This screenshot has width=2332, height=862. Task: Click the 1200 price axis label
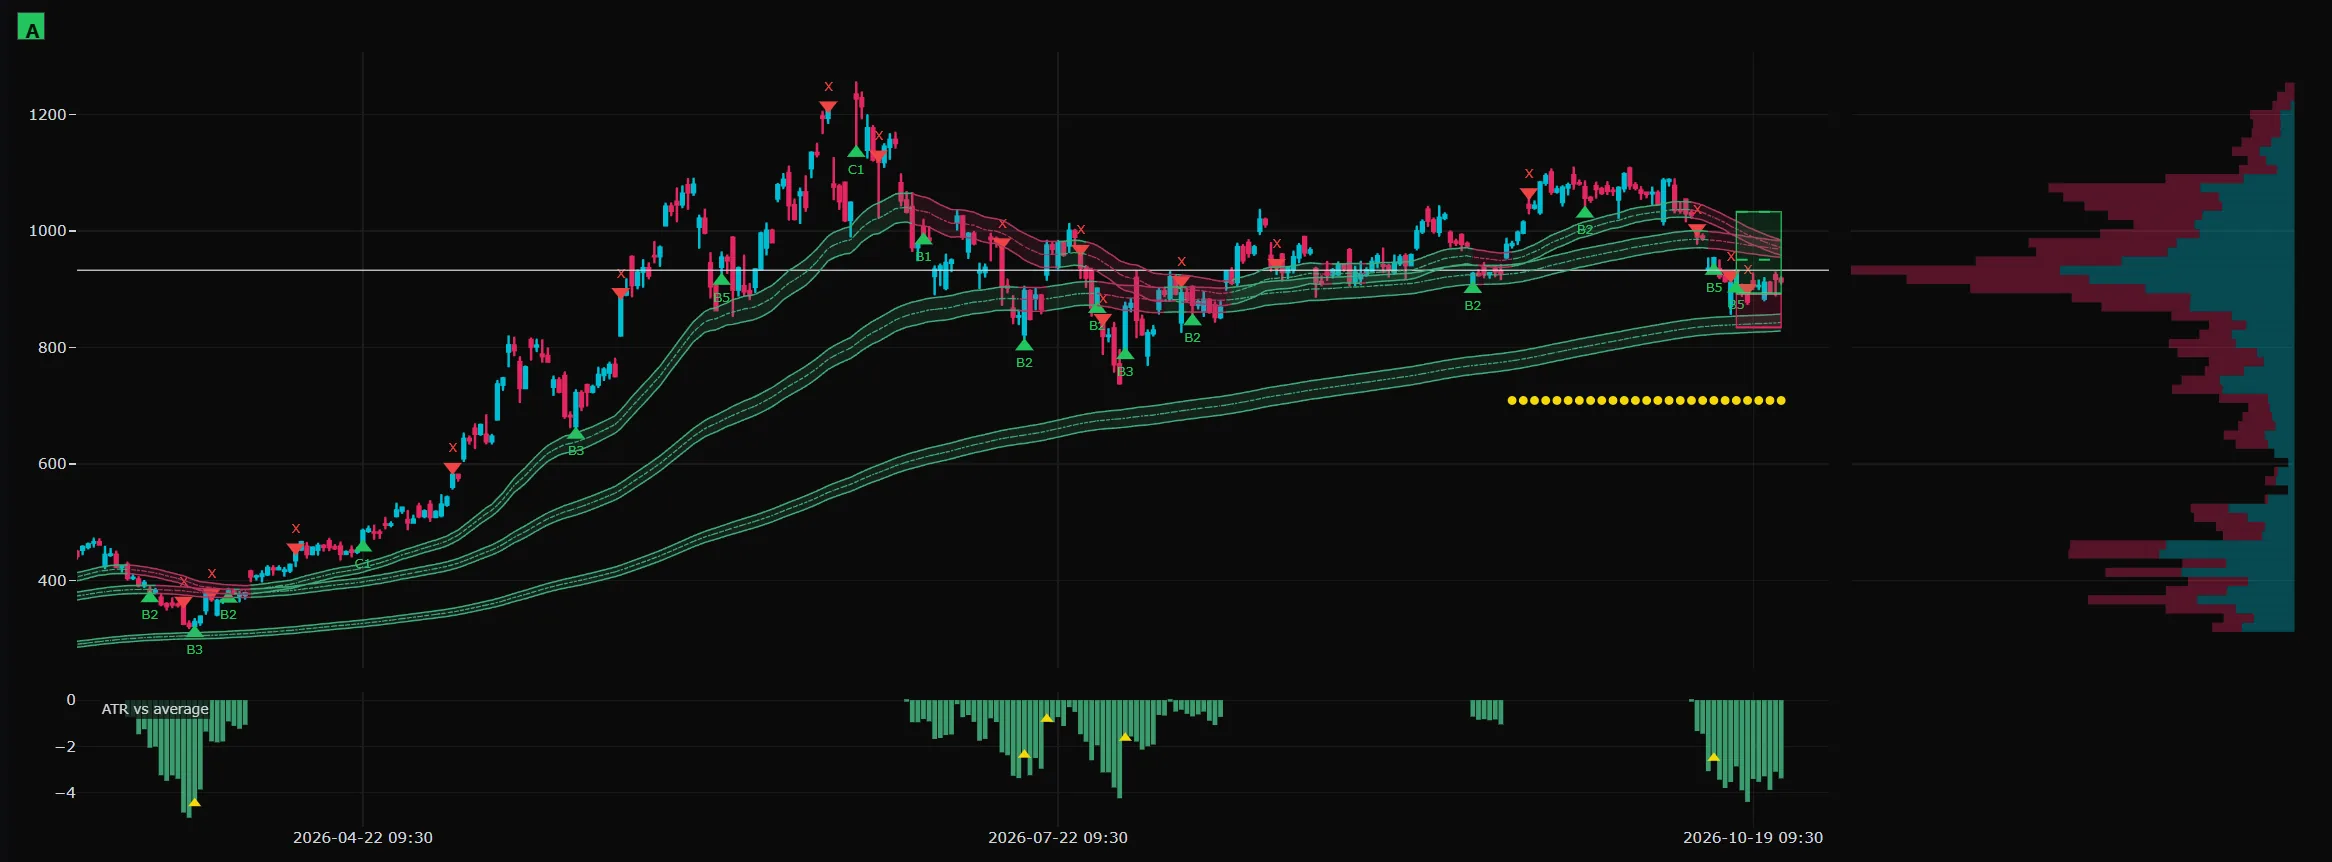47,115
